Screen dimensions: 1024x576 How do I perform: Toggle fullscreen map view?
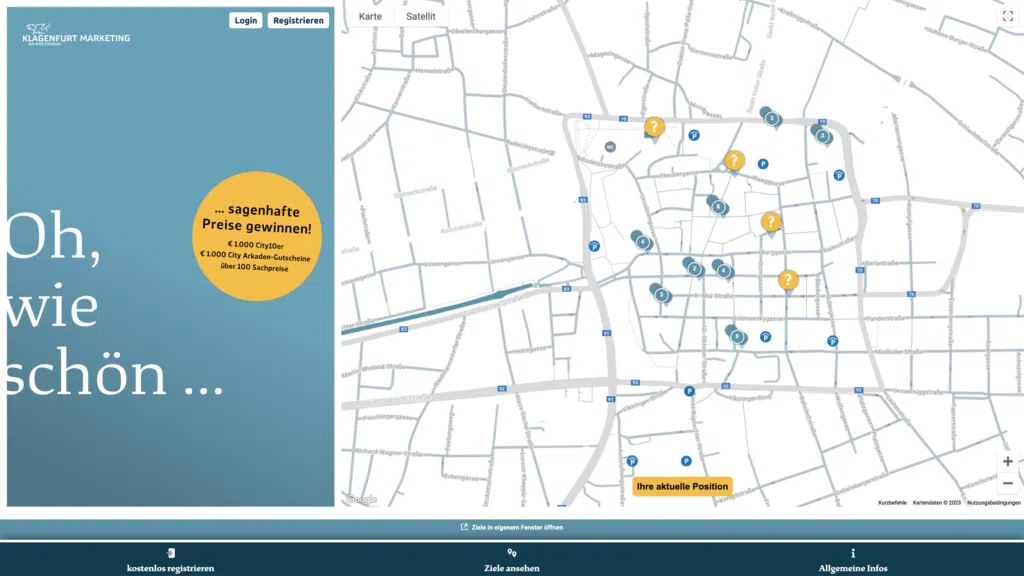click(1007, 16)
